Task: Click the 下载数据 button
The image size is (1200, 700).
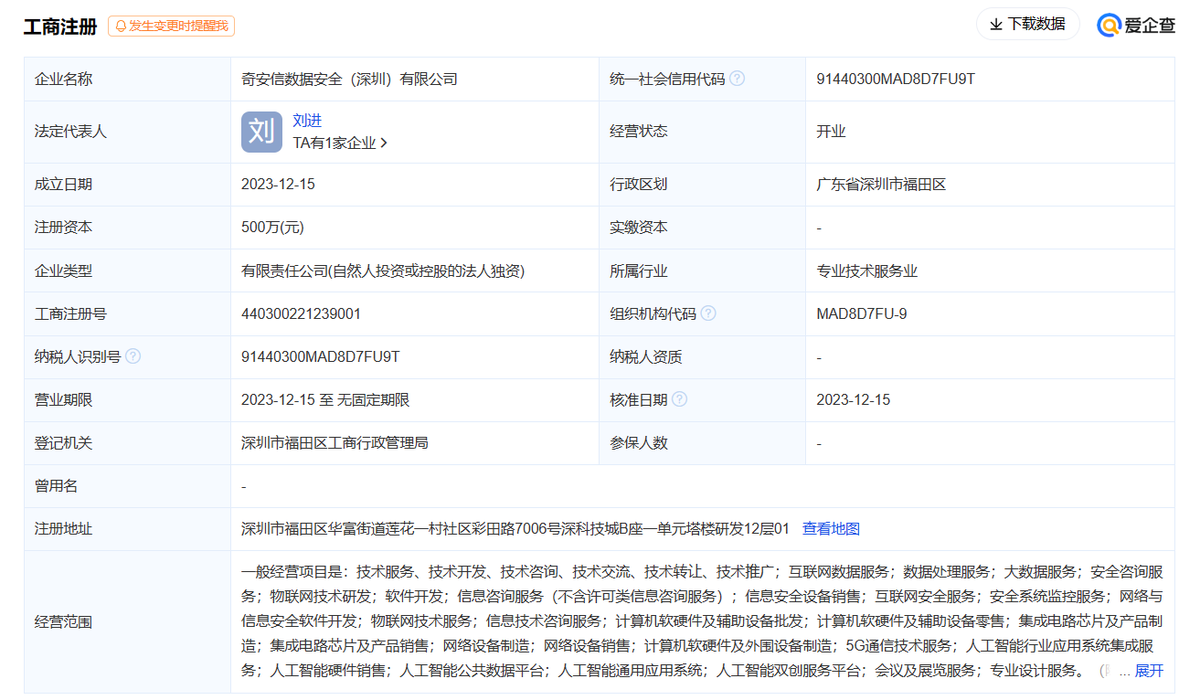Action: [x=1028, y=23]
